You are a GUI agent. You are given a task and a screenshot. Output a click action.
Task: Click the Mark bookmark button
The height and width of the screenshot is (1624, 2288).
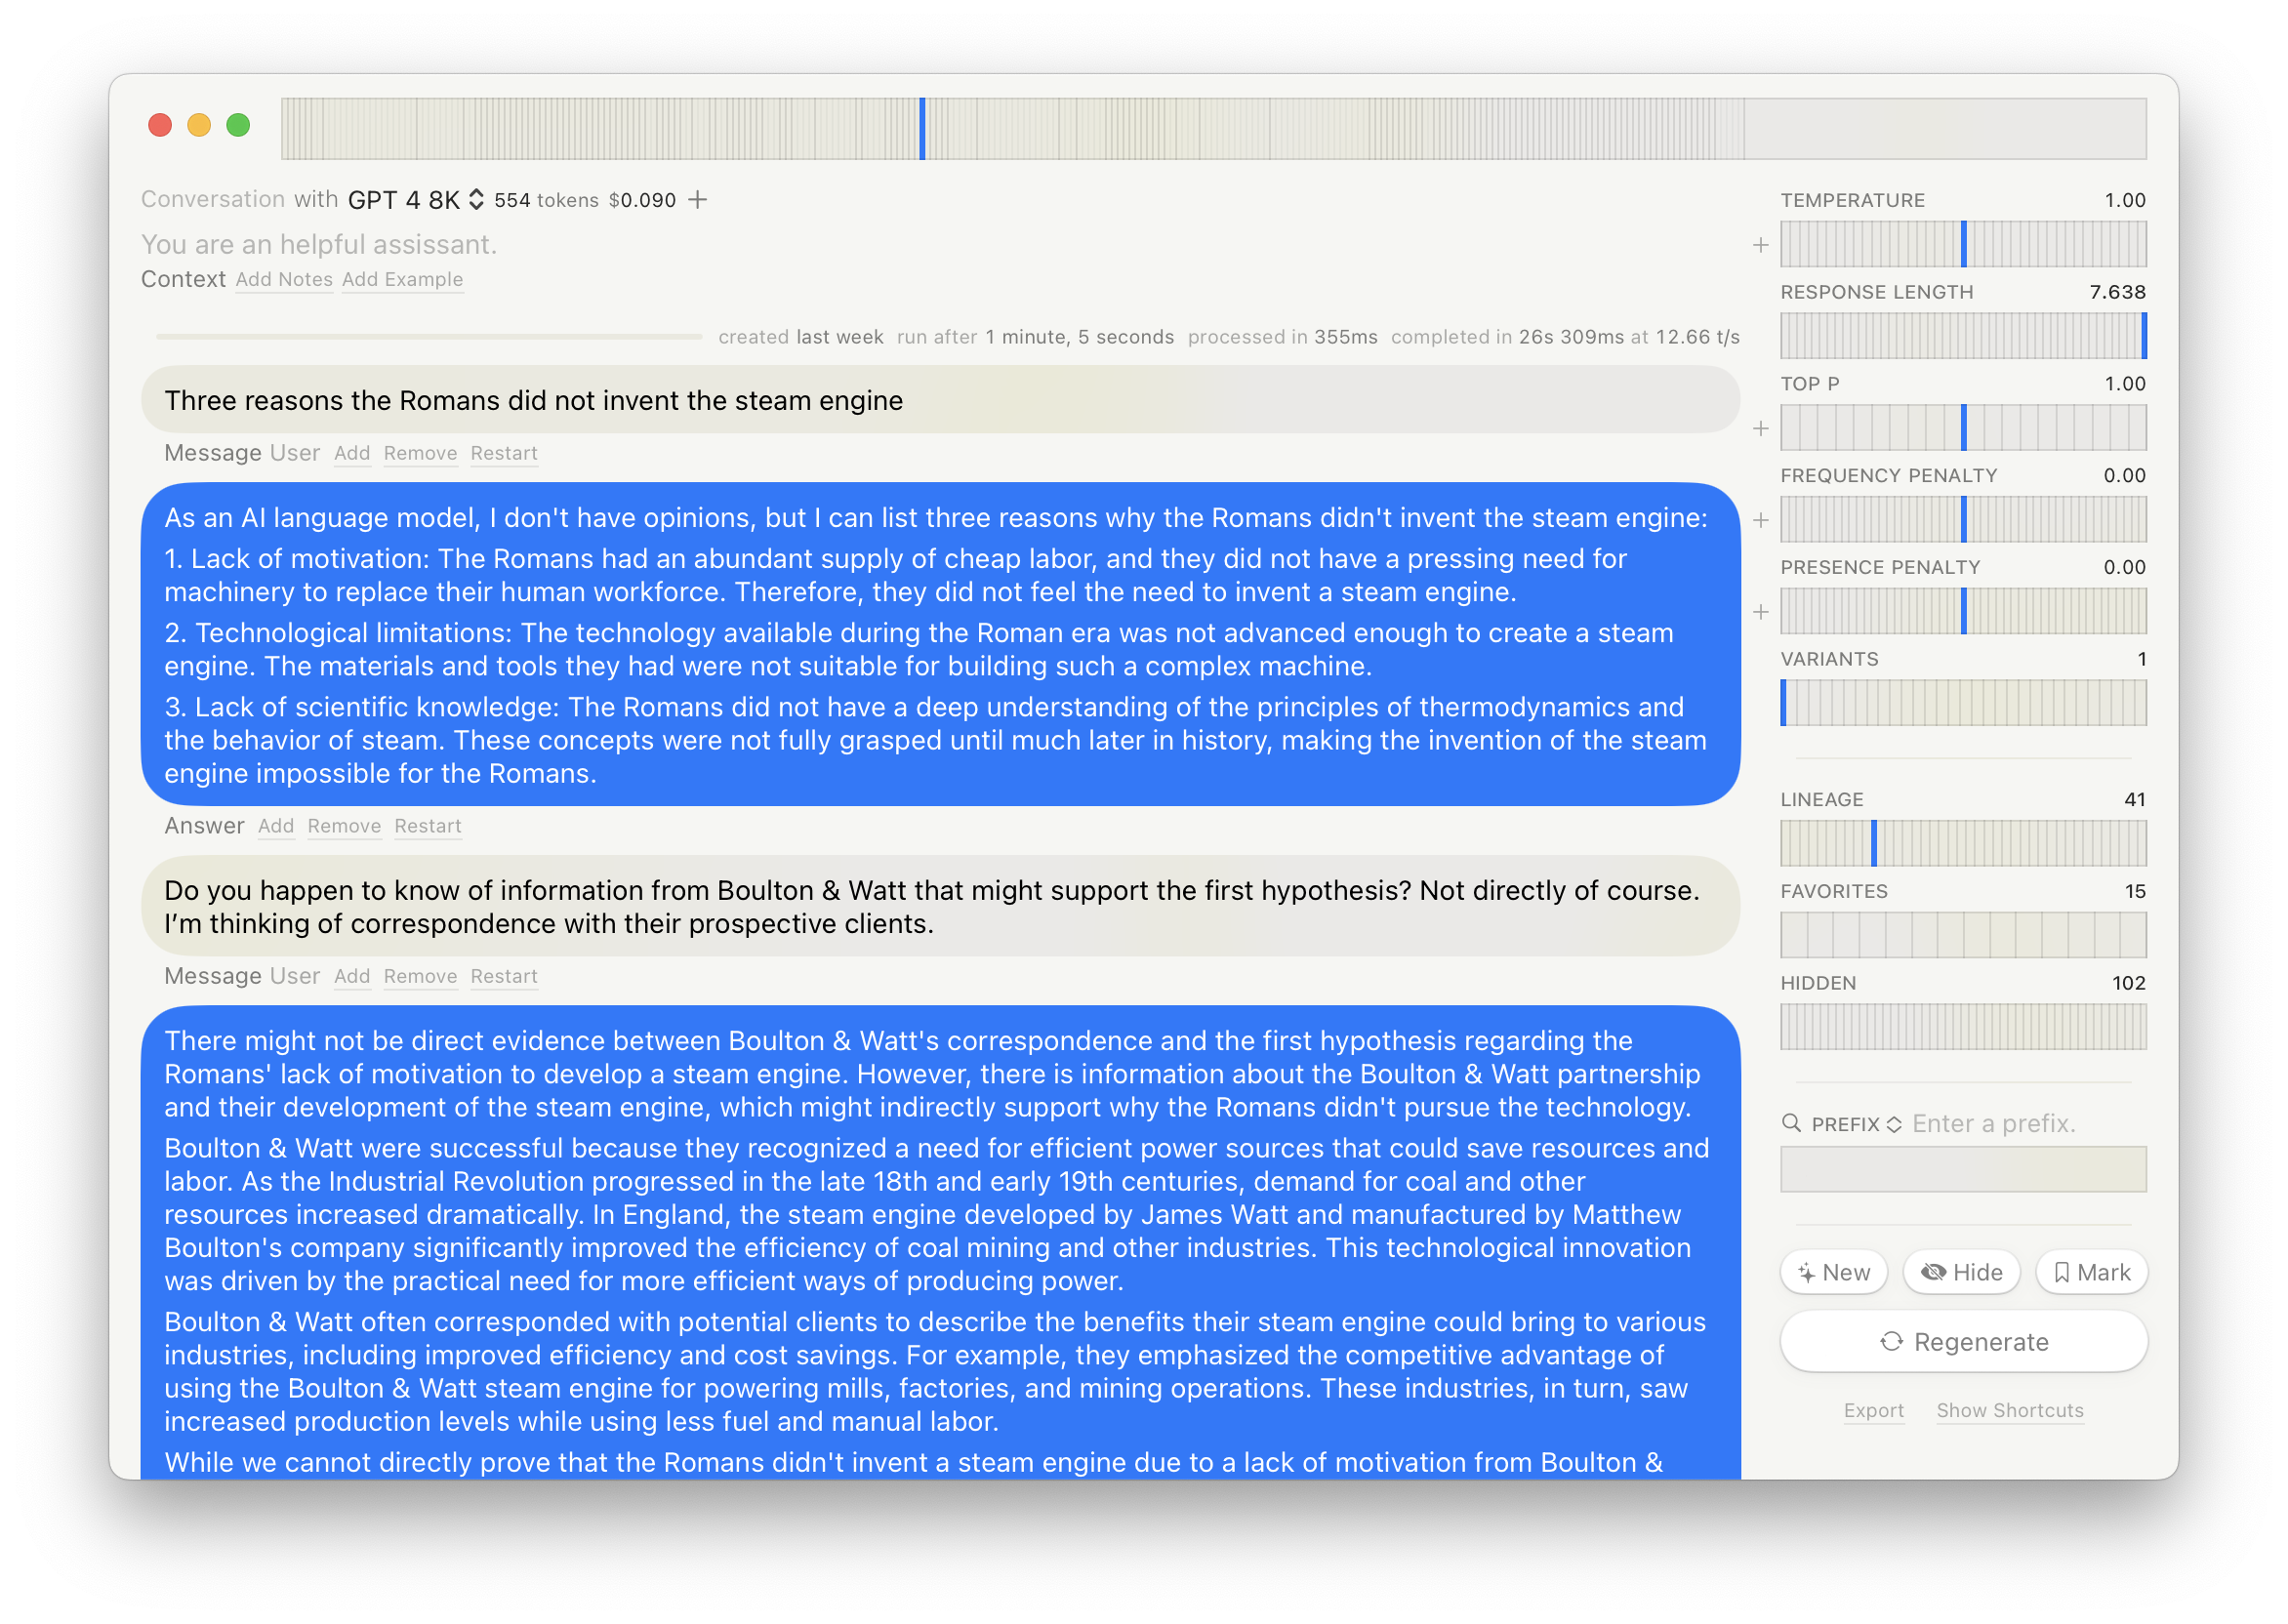pos(2091,1272)
